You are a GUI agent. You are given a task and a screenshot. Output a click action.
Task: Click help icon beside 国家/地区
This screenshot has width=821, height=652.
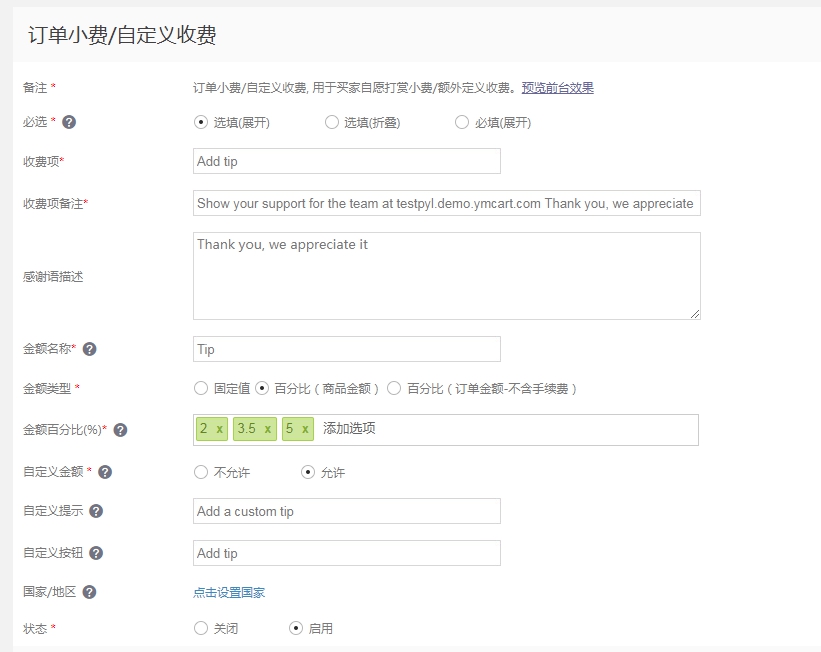click(x=89, y=592)
